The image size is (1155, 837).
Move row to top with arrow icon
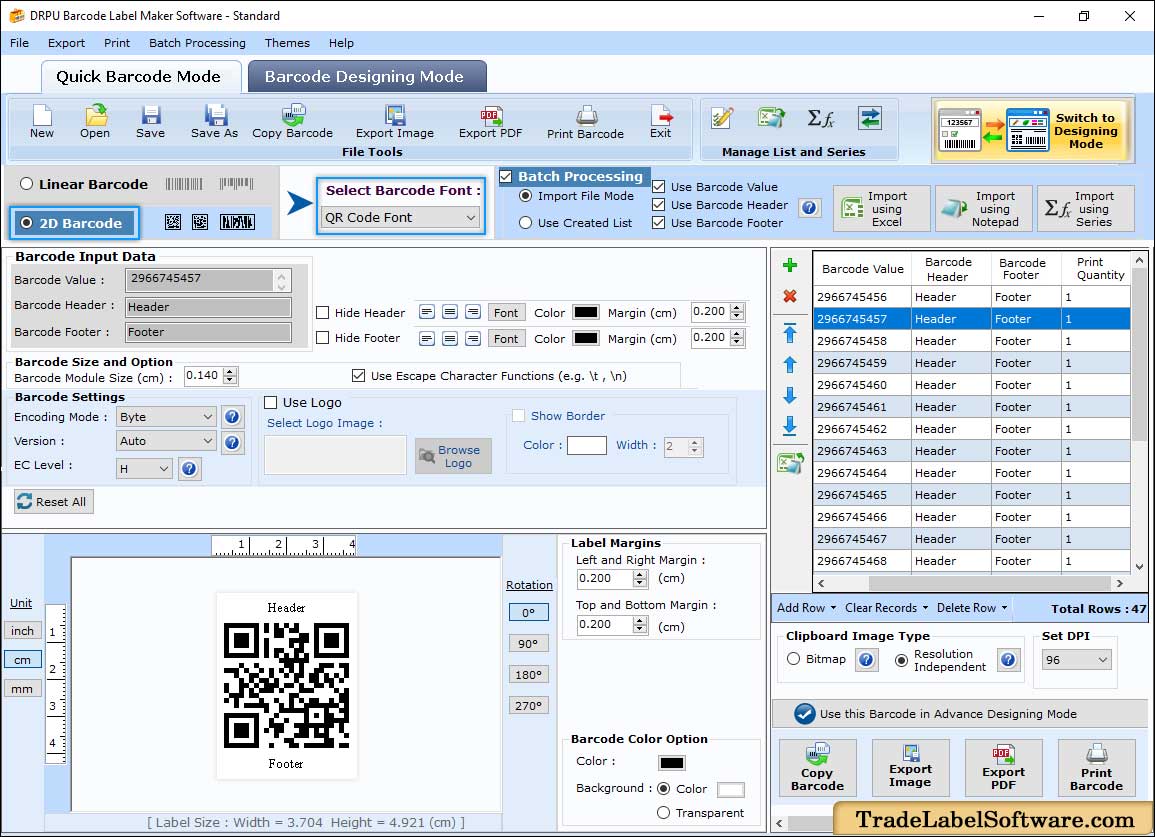pos(790,333)
